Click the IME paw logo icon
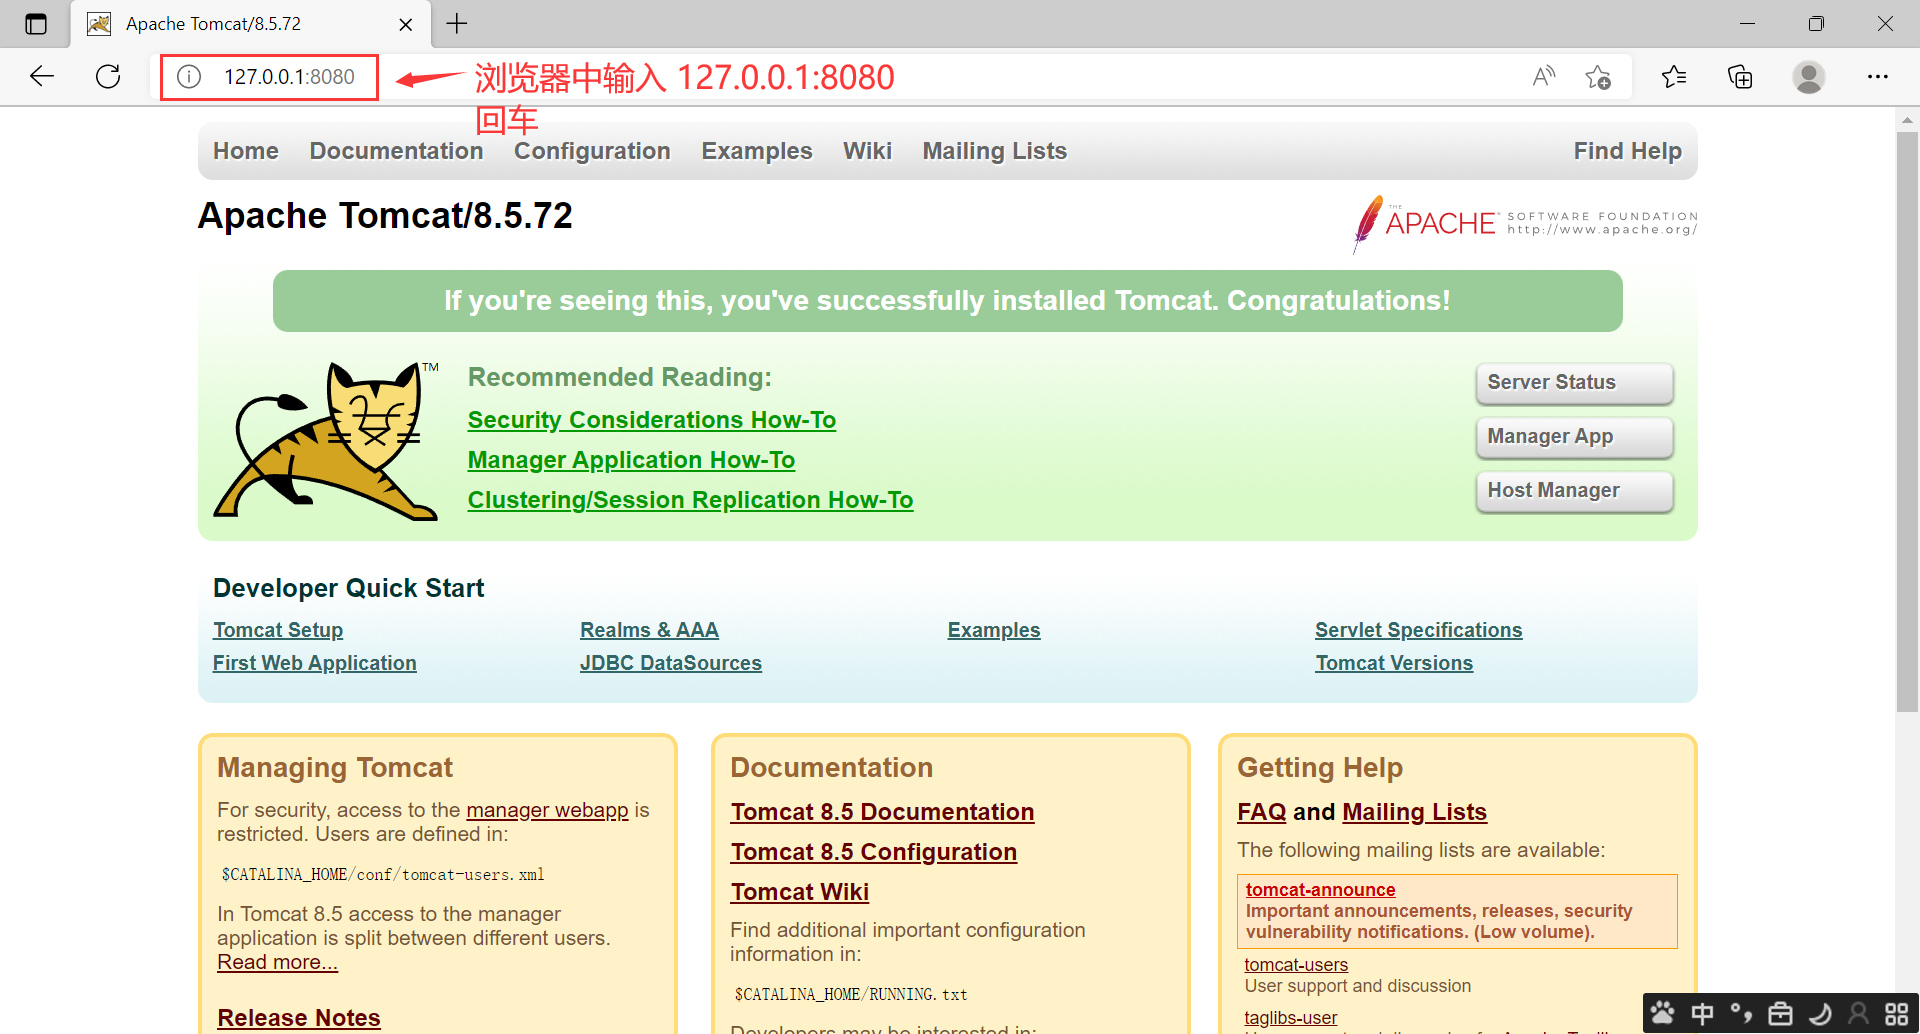 point(1663,1013)
